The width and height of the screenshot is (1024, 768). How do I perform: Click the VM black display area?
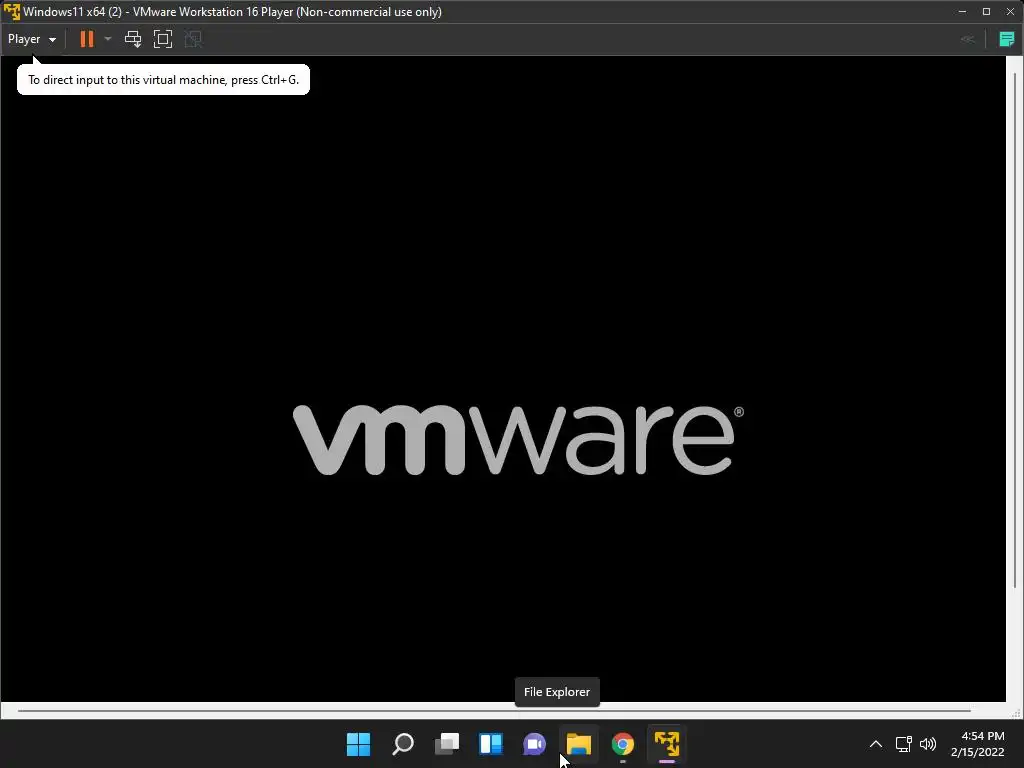[503, 379]
